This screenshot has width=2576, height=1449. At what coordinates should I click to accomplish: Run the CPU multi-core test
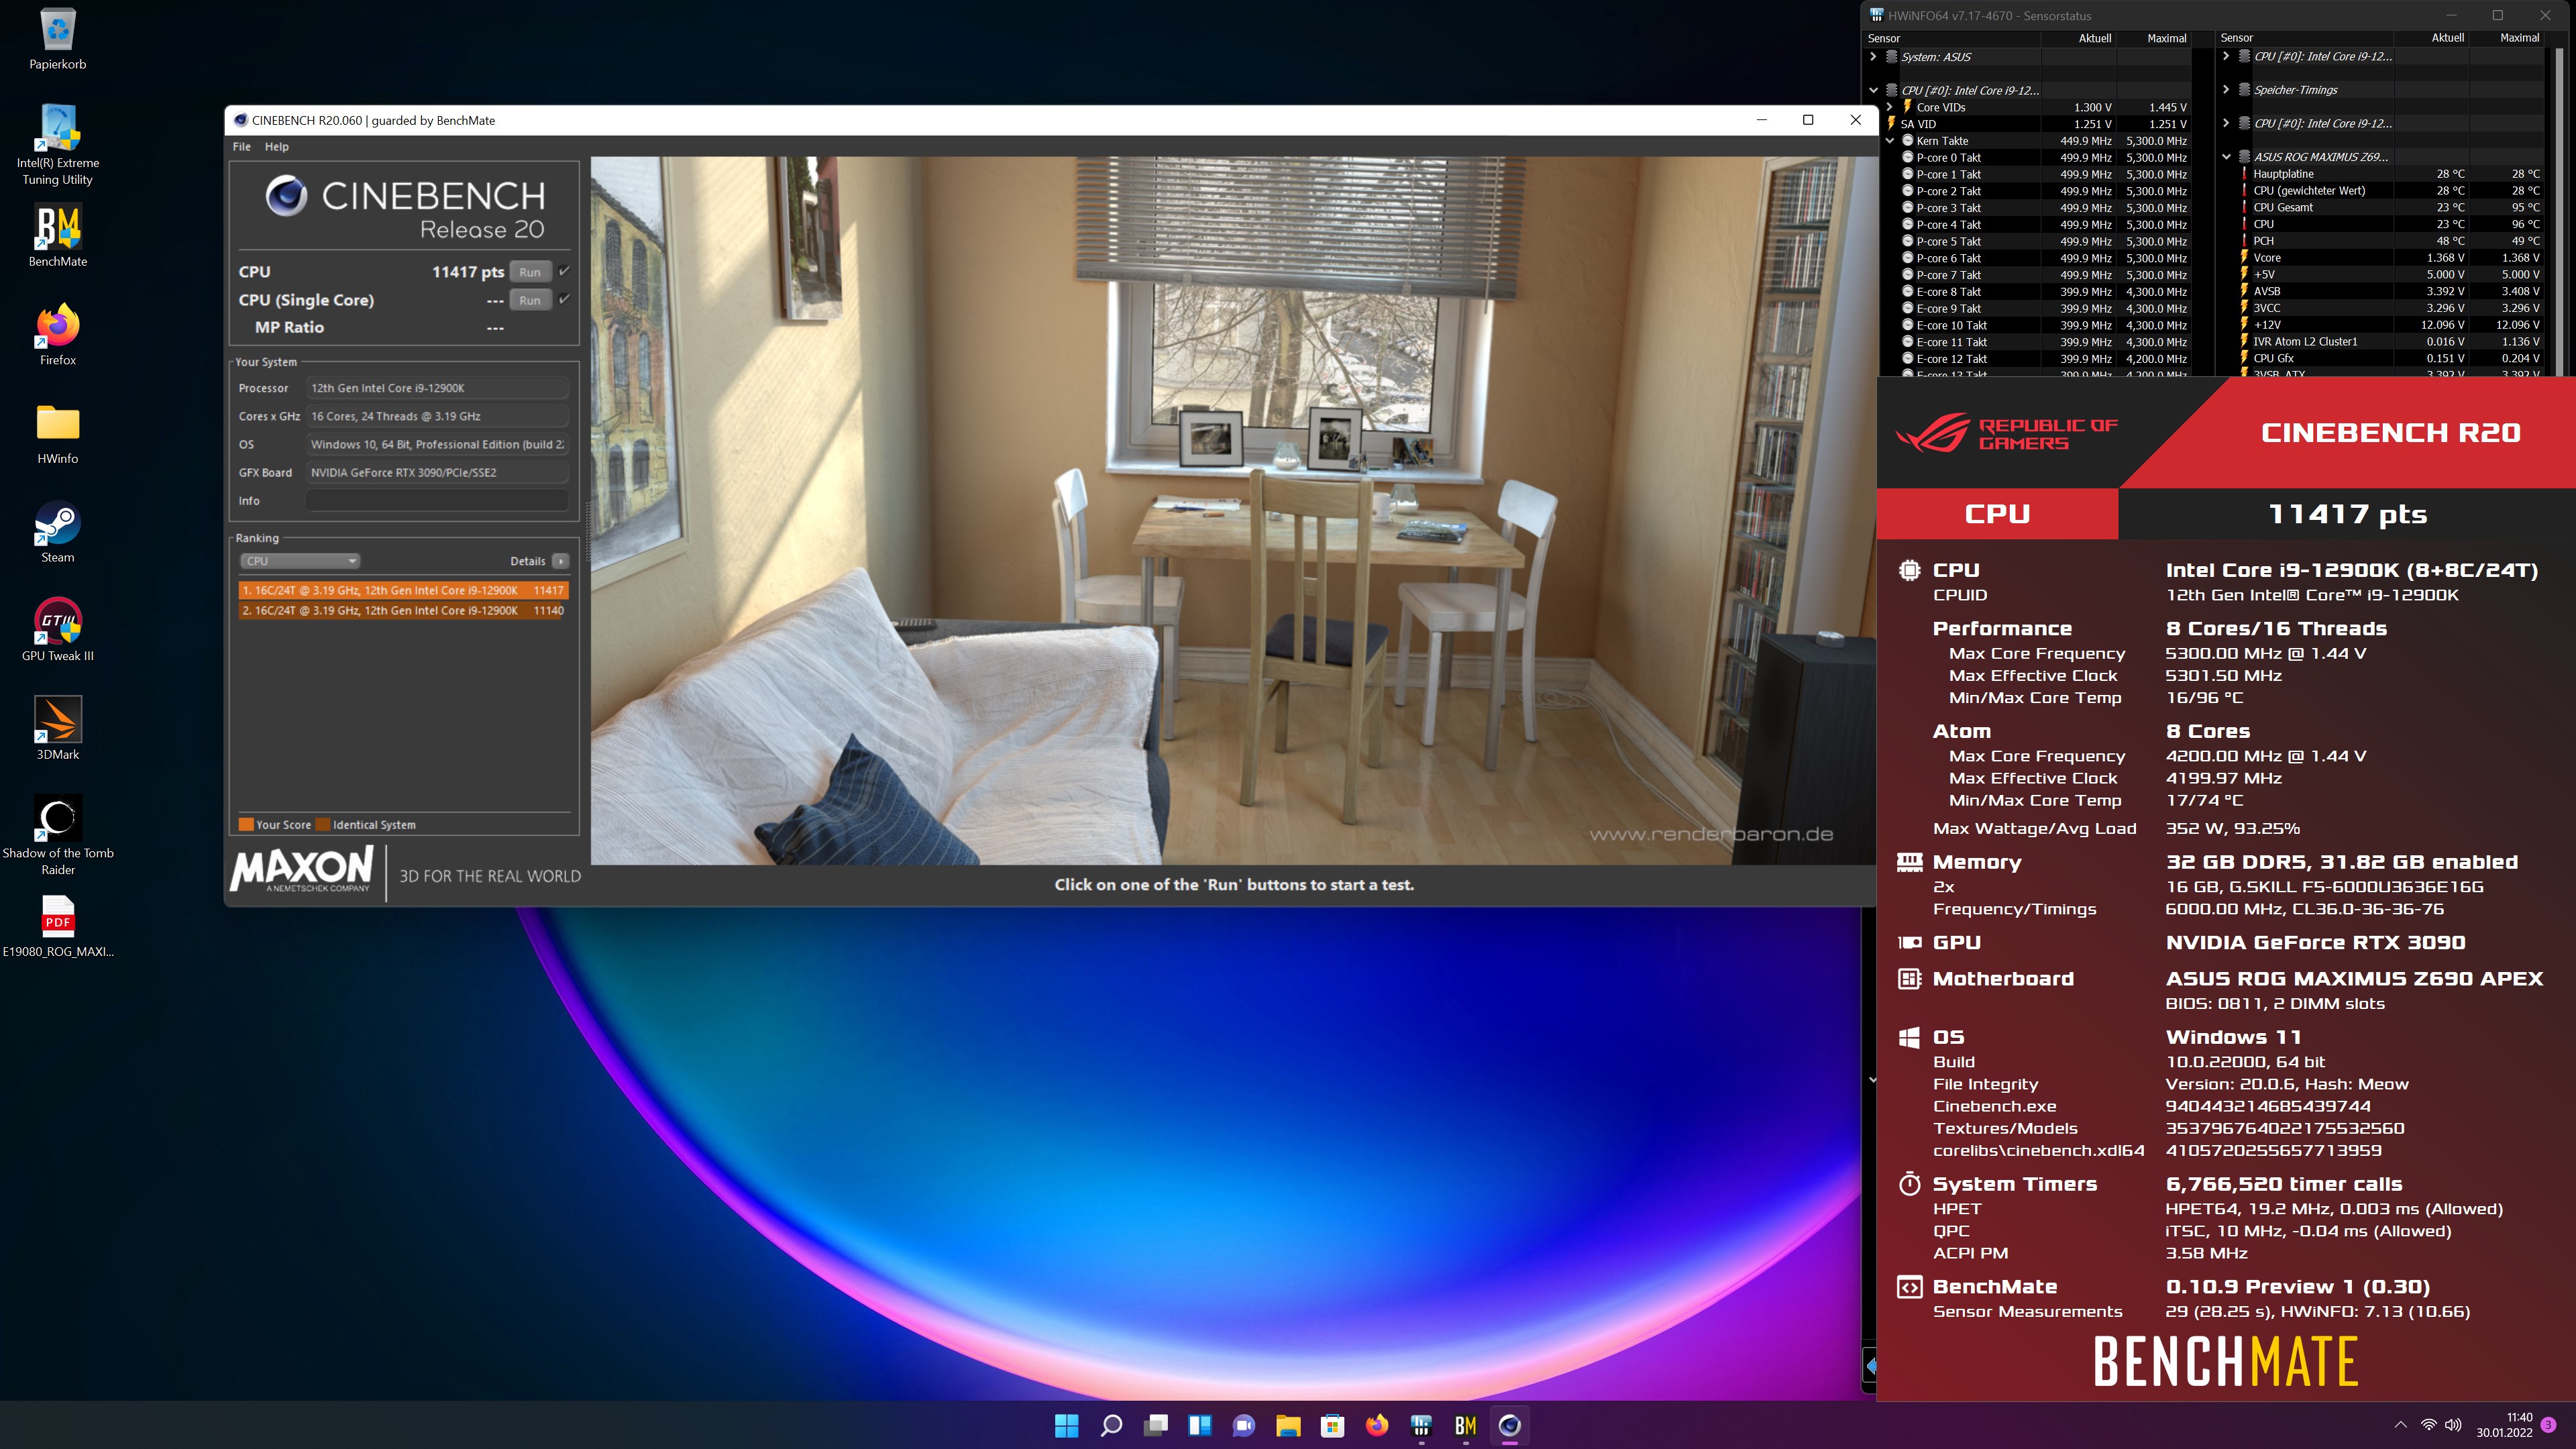click(x=530, y=271)
